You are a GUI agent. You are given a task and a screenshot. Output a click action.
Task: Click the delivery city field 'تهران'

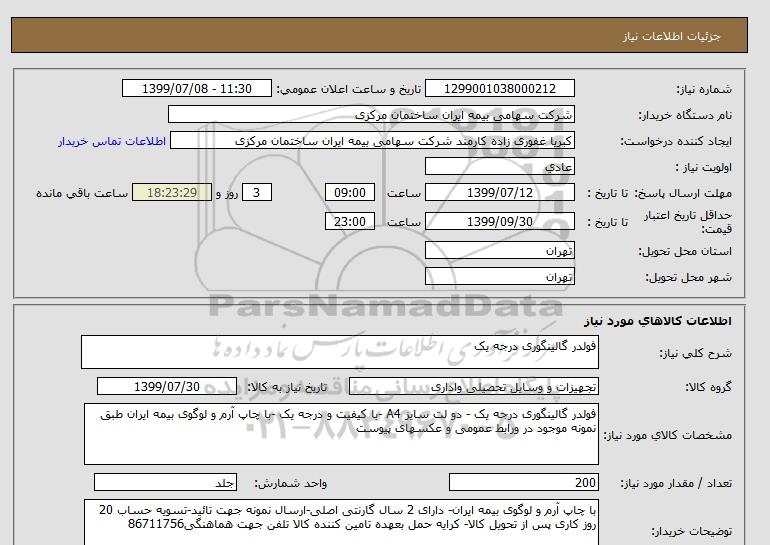click(499, 276)
